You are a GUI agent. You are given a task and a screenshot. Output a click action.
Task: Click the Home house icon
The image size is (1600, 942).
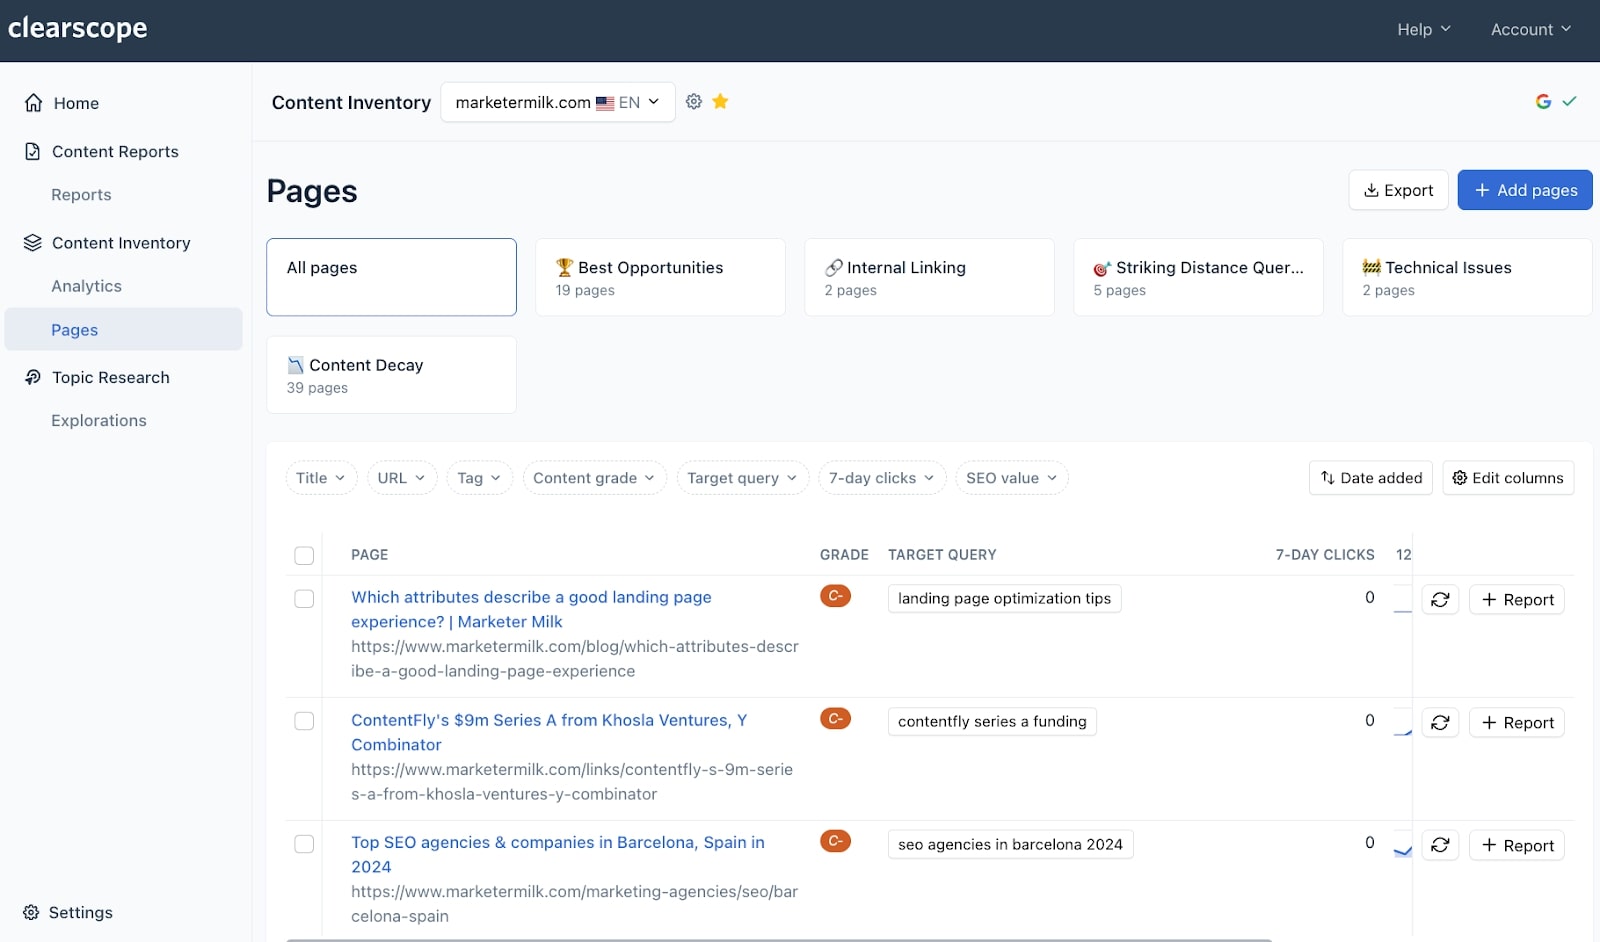pos(33,103)
